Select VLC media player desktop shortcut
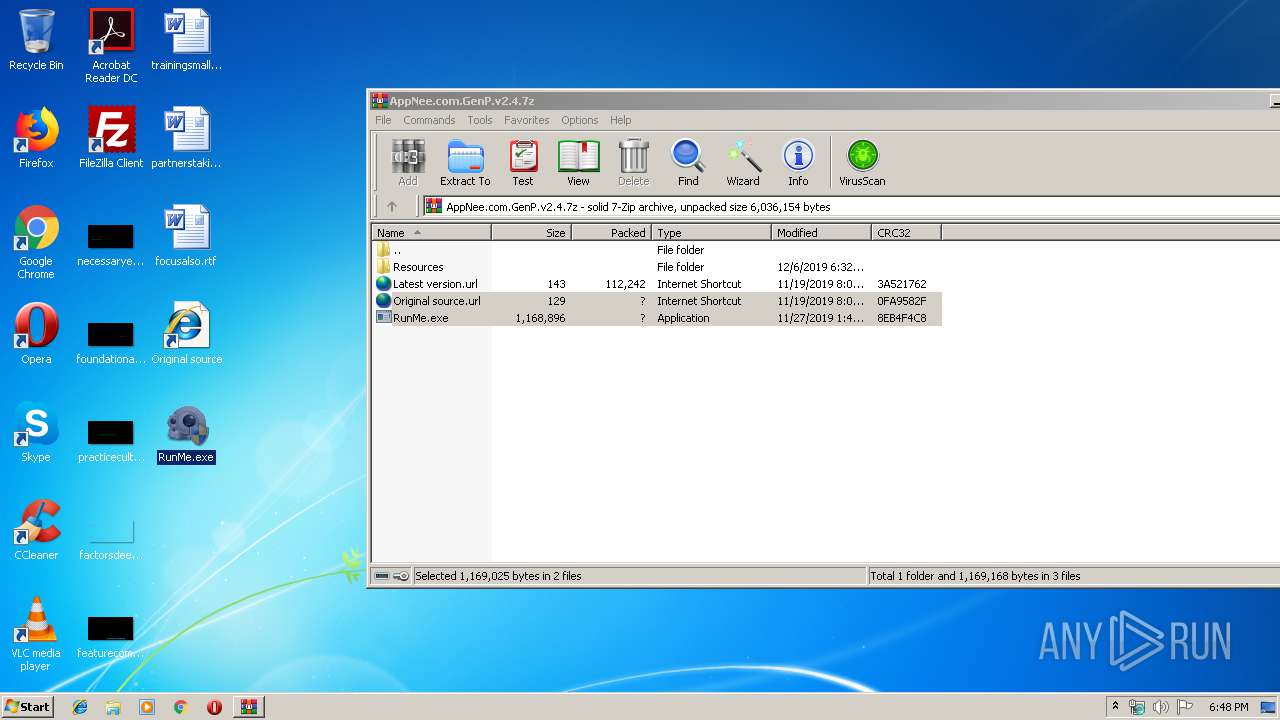 36,634
